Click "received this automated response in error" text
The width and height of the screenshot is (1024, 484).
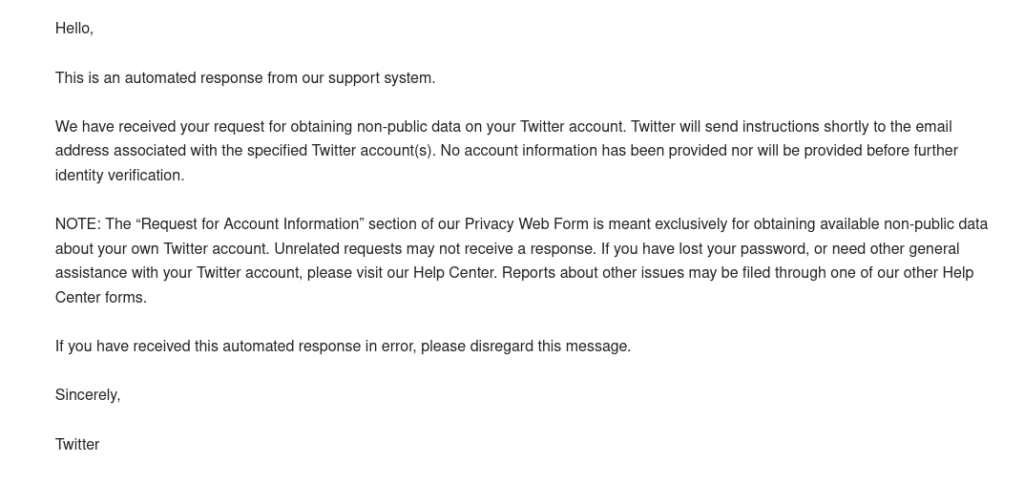click(256, 346)
